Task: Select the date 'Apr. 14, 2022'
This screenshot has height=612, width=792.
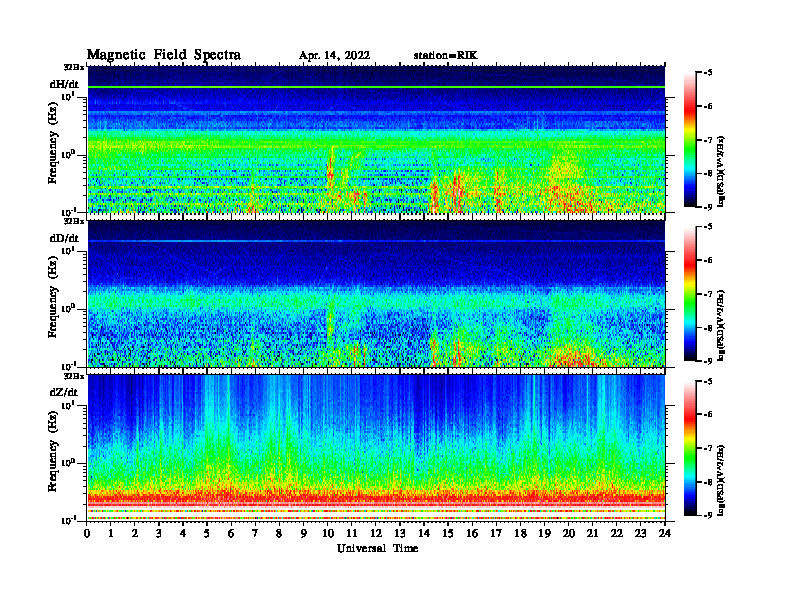Action: coord(334,56)
